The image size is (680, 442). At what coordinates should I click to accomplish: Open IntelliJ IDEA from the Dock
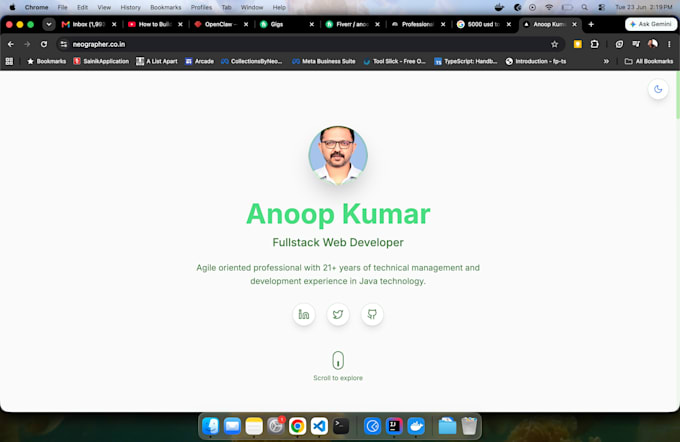(x=394, y=426)
